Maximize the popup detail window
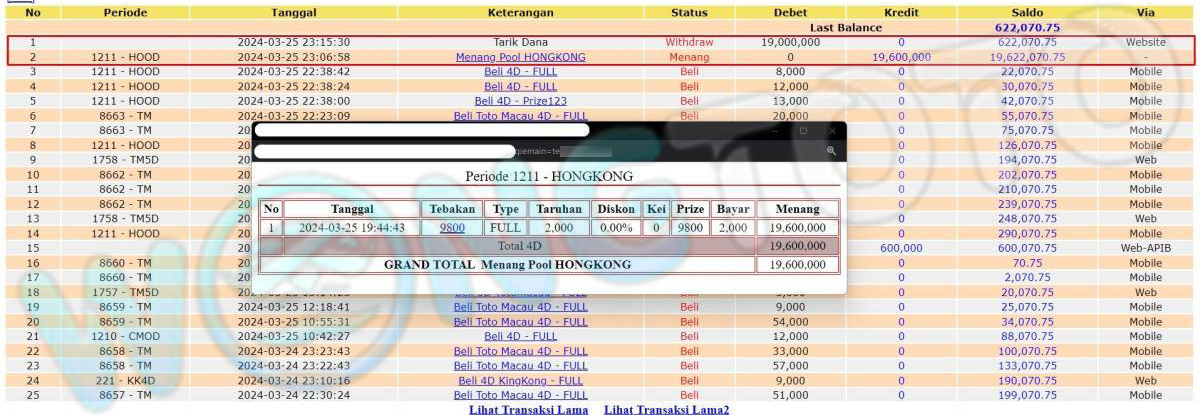 pos(803,131)
